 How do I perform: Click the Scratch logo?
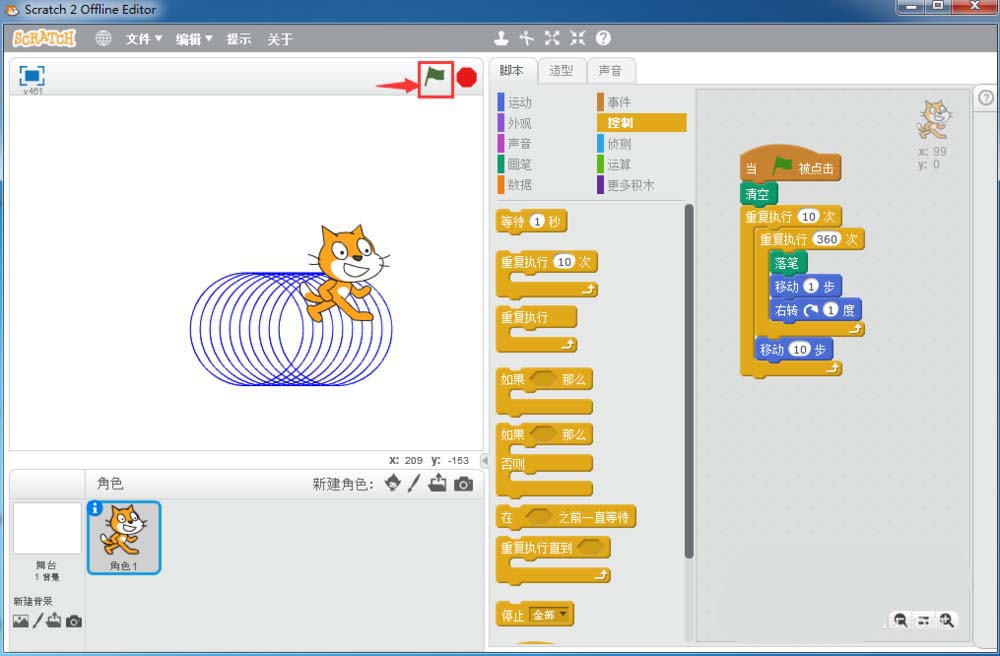coord(45,38)
